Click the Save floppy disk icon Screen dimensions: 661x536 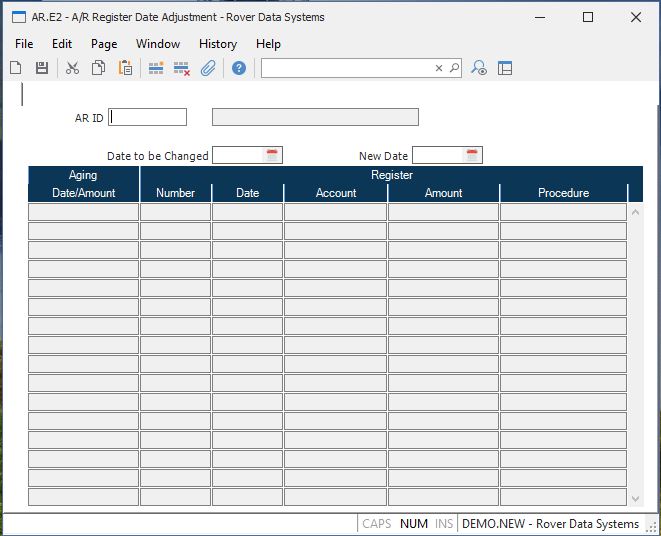(42, 68)
